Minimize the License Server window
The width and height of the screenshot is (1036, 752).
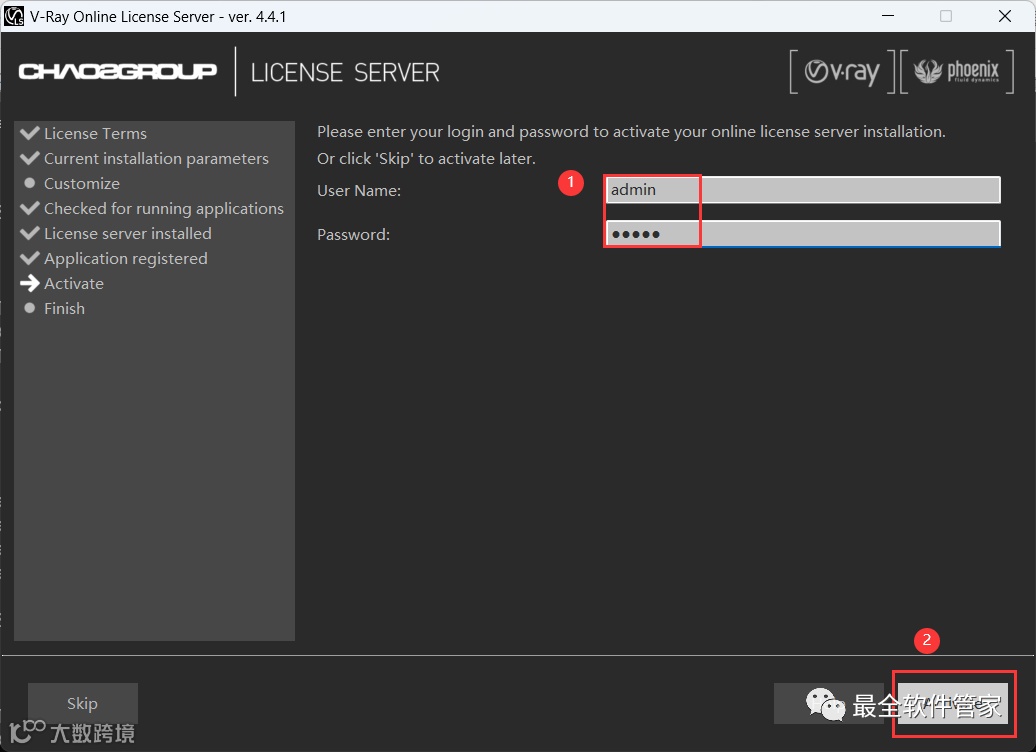(x=888, y=16)
